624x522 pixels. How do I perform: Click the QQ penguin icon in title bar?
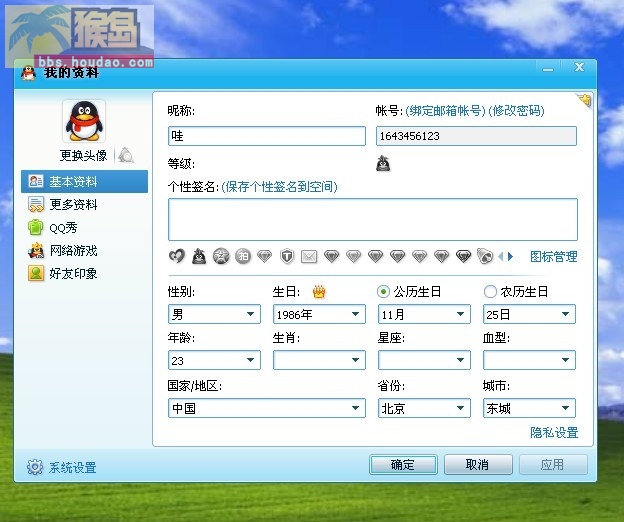click(28, 73)
